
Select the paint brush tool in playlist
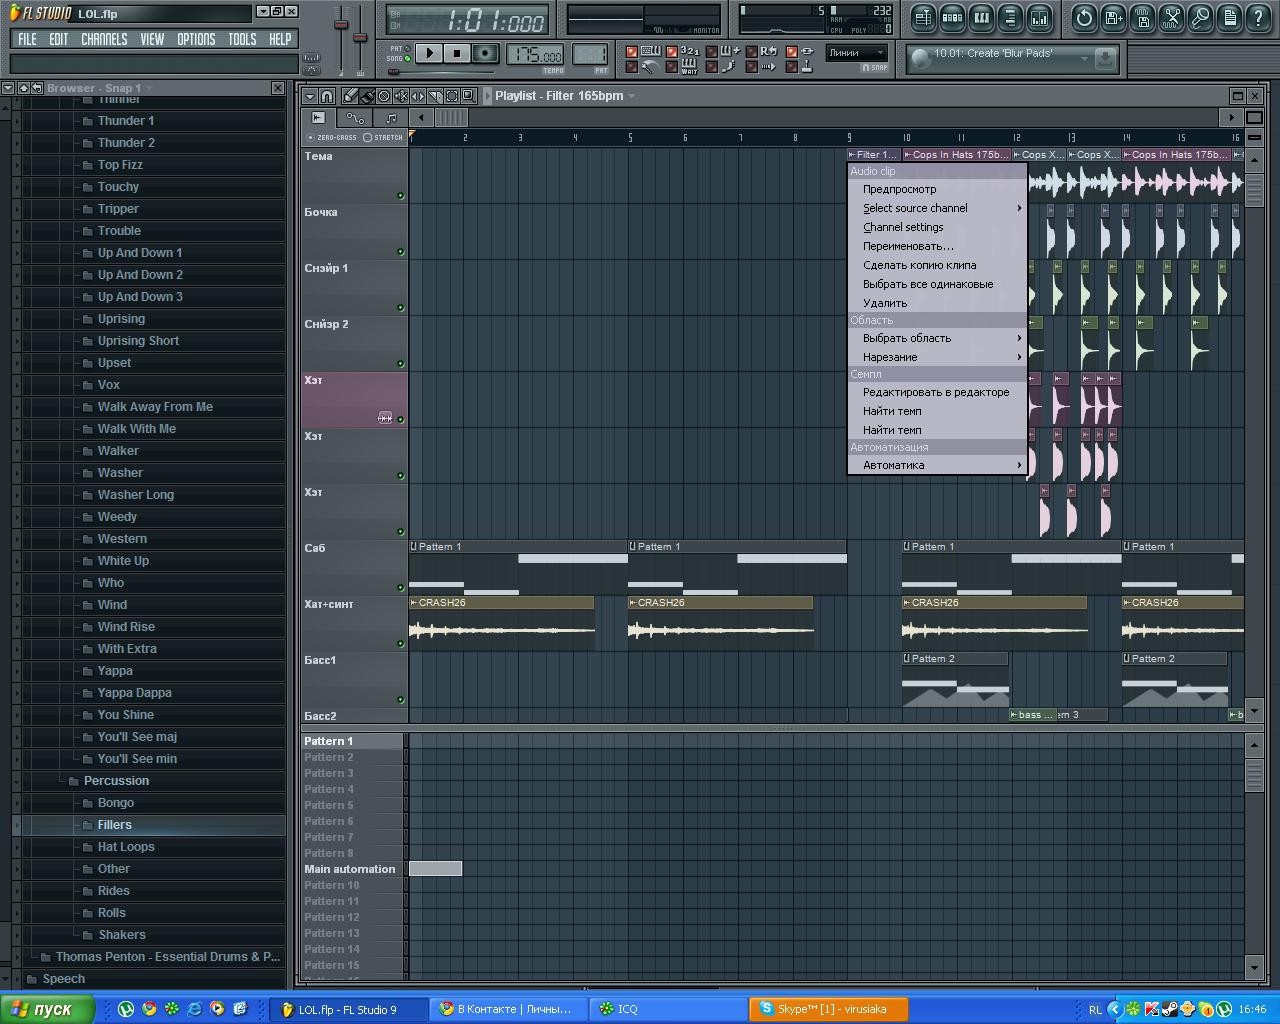pos(367,96)
